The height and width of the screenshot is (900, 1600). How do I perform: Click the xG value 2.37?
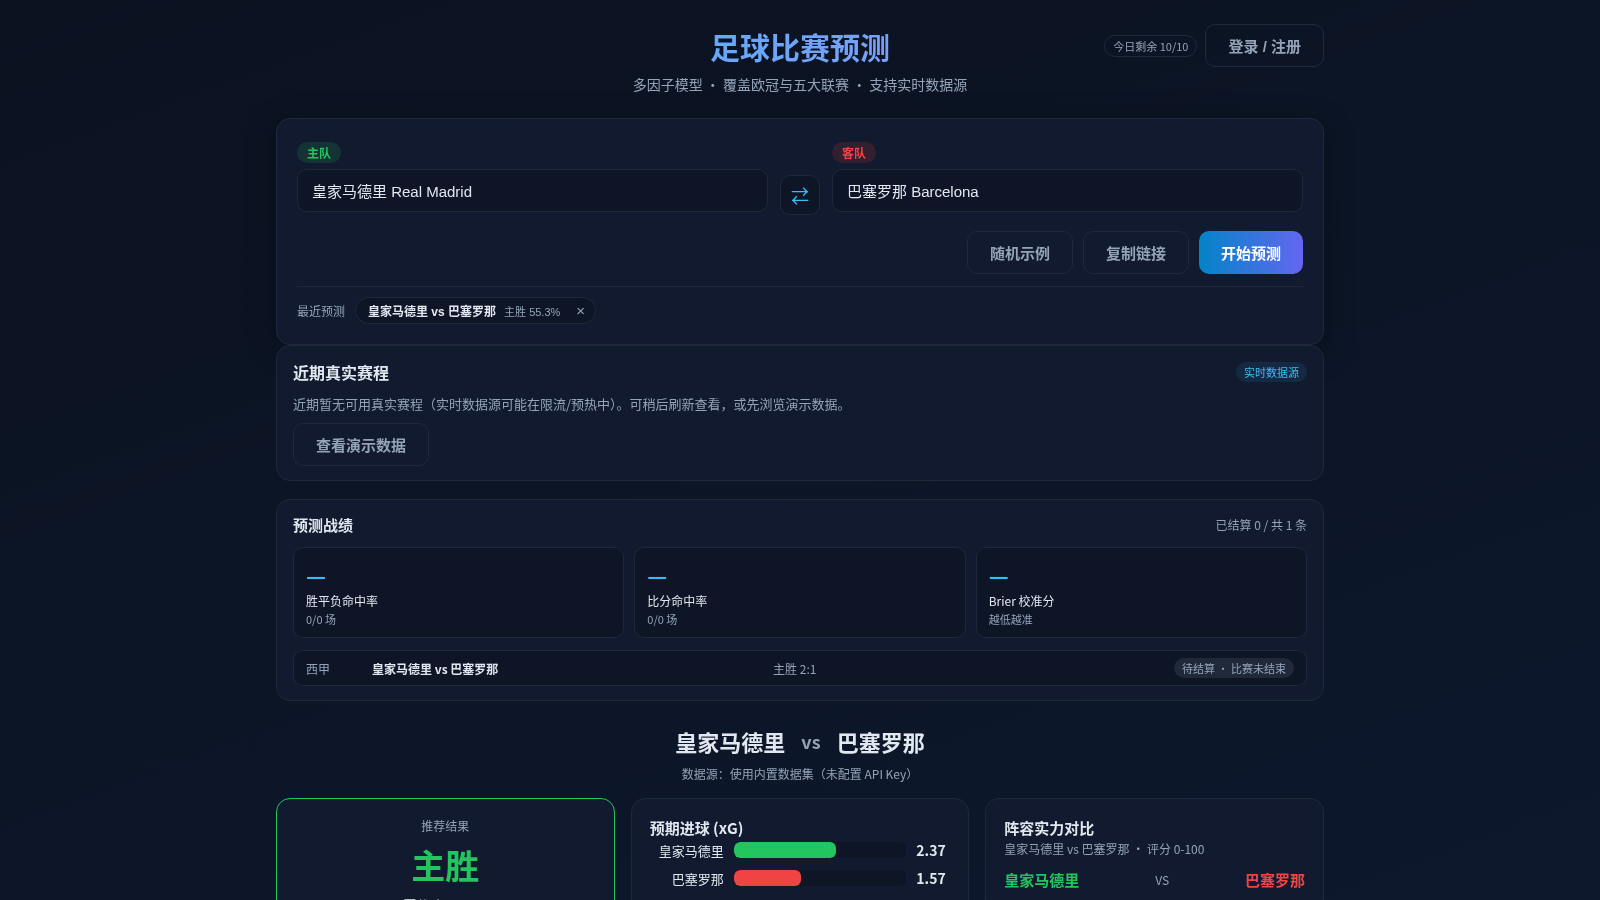[930, 851]
